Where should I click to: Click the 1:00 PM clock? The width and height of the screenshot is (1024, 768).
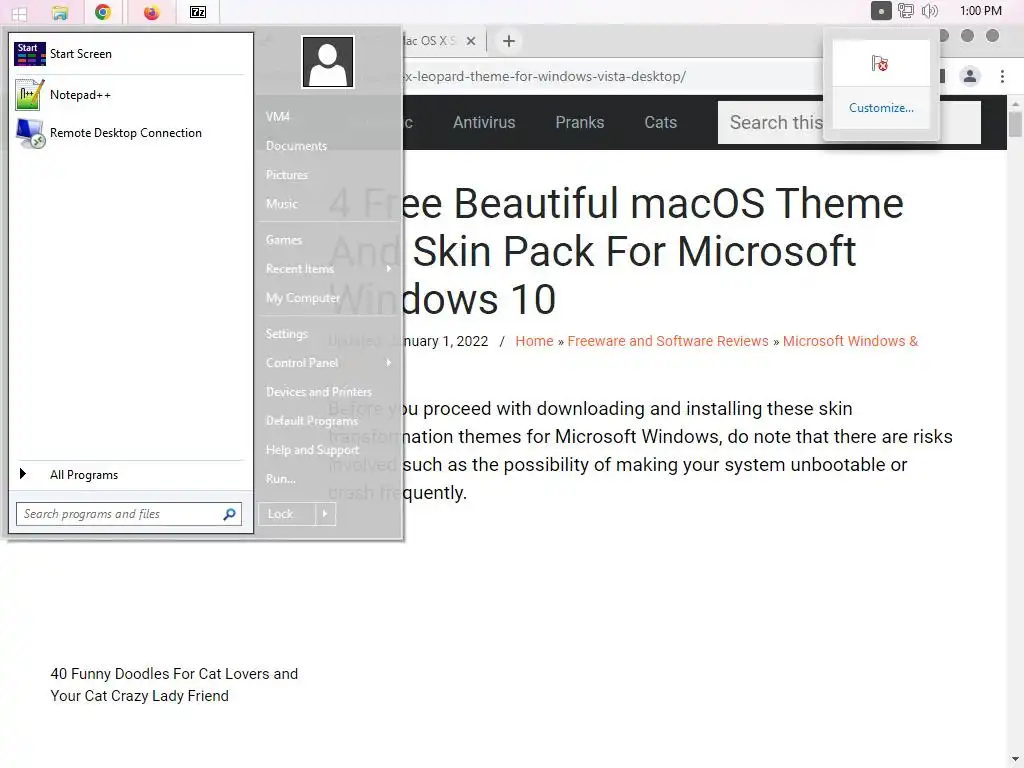click(980, 10)
